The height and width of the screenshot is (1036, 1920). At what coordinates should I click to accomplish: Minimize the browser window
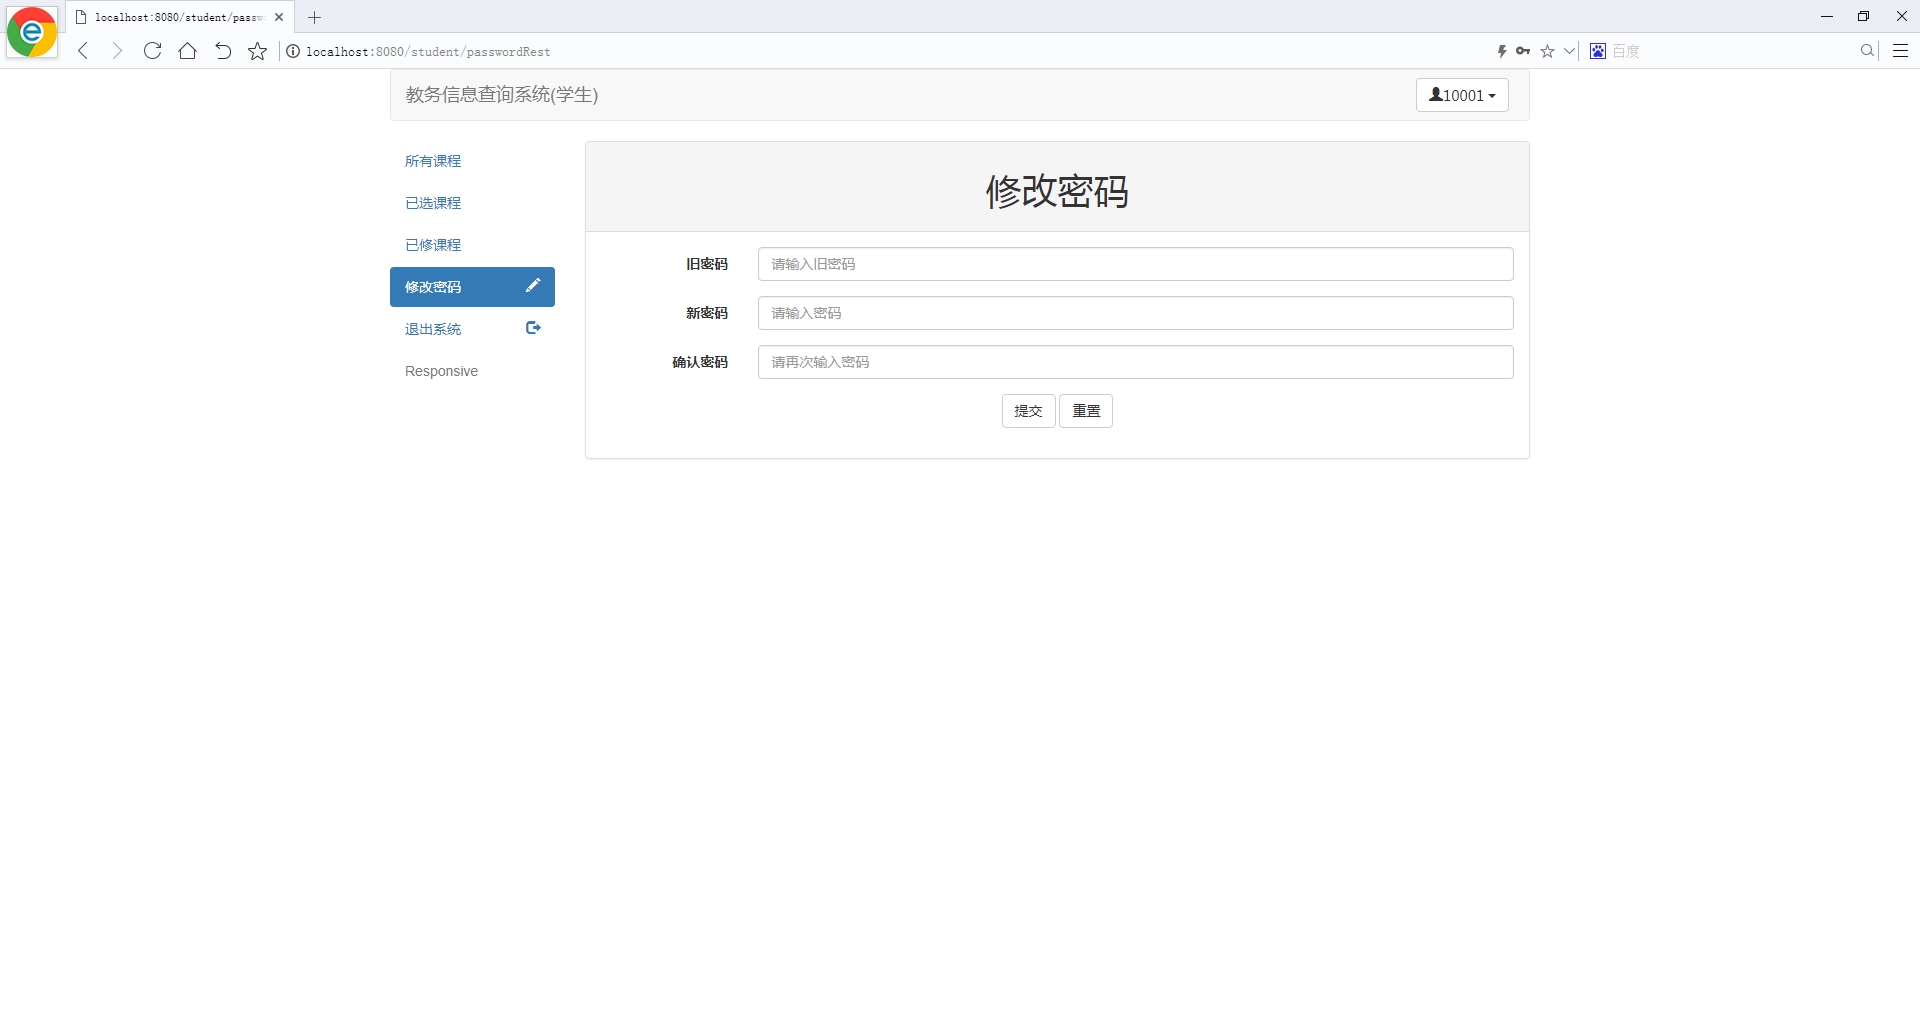coord(1827,16)
